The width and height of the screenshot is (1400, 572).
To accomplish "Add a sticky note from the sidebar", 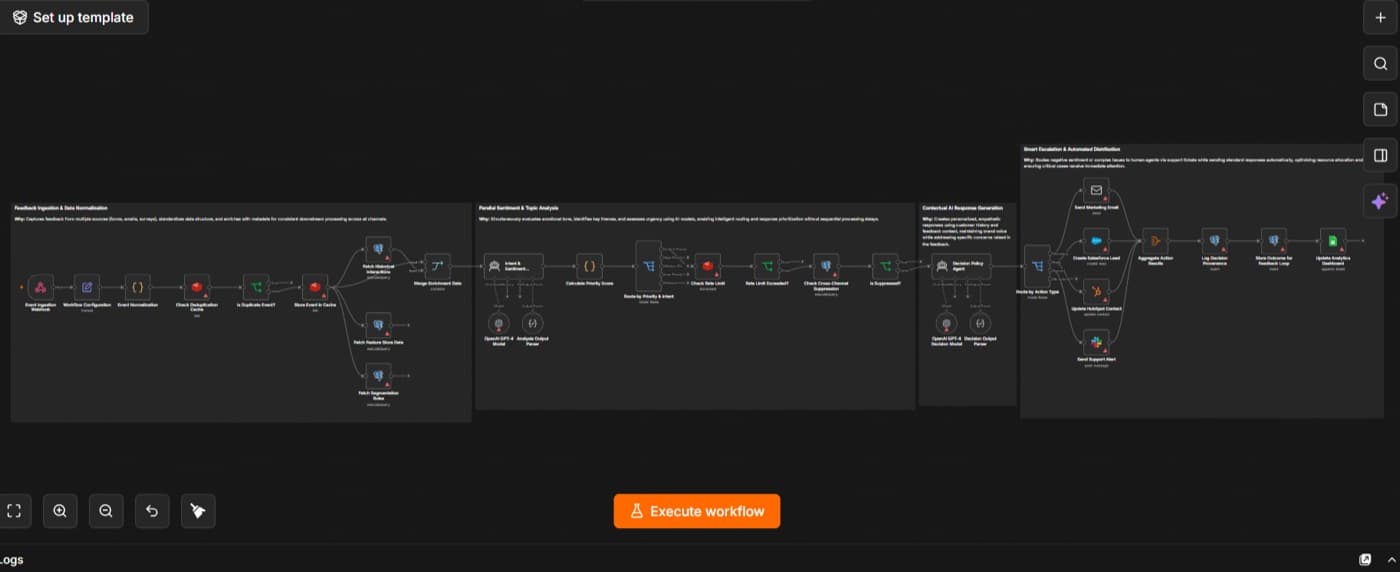I will [1380, 110].
